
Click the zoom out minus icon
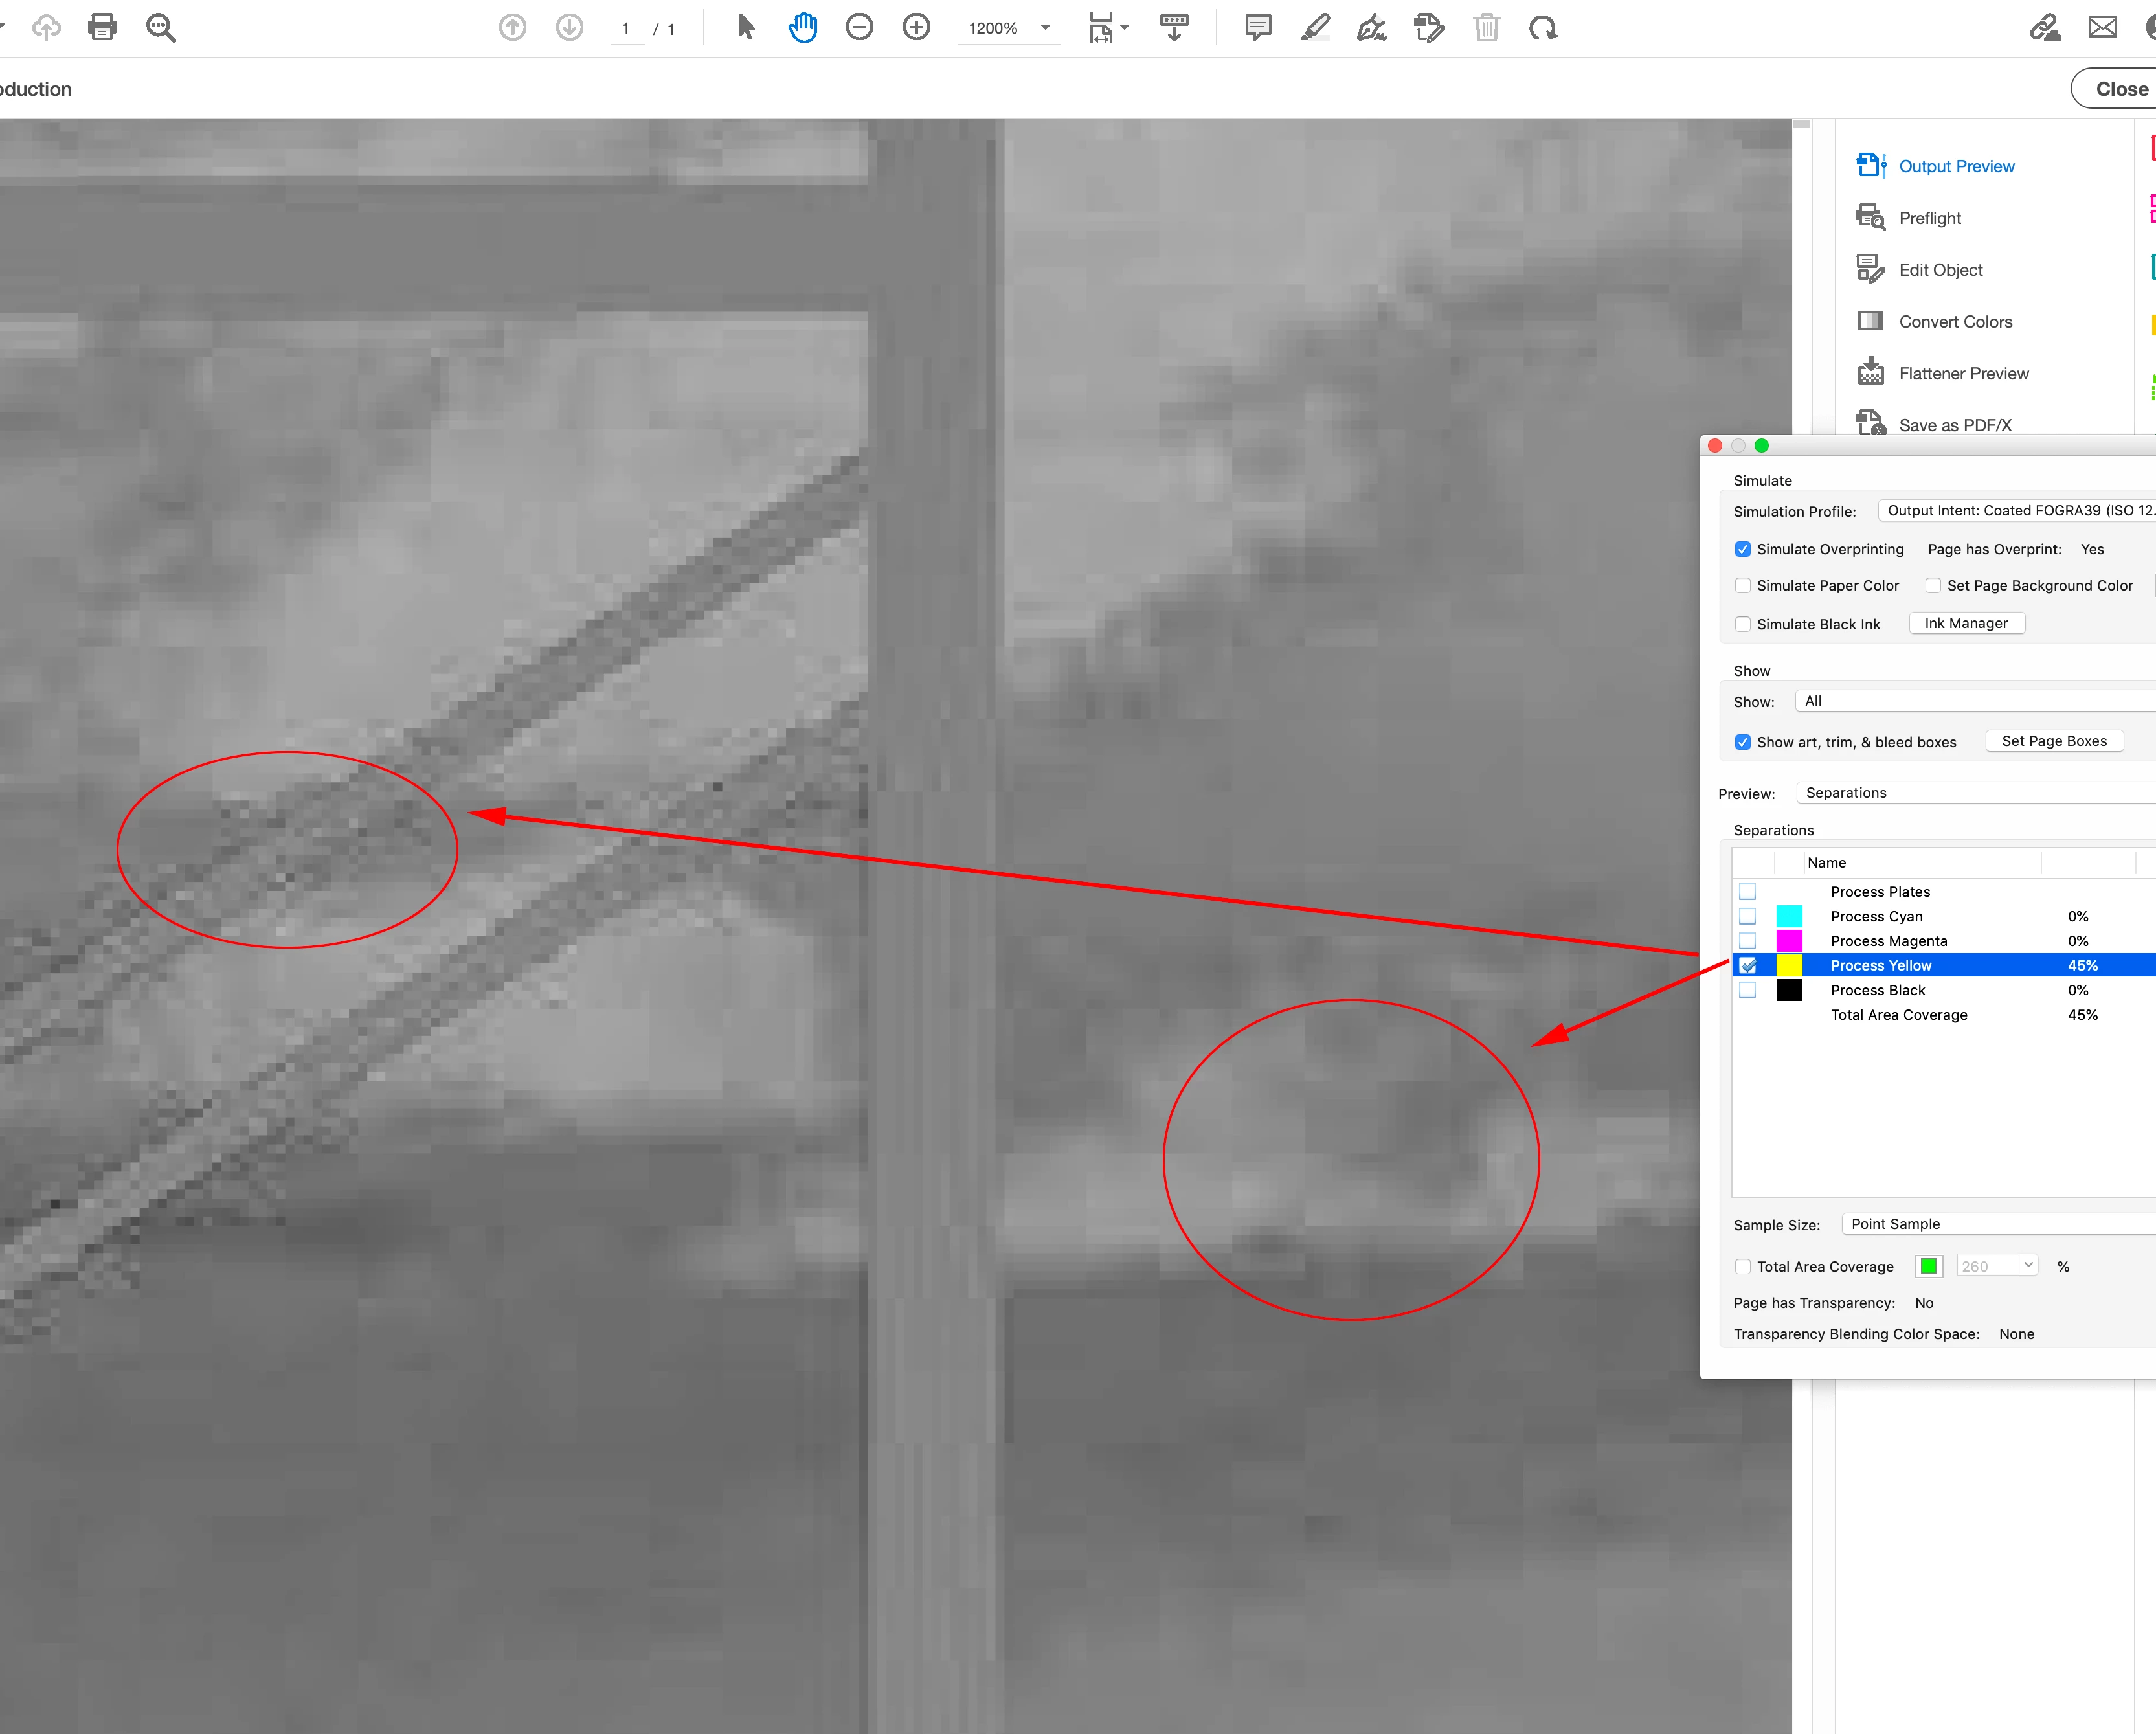(x=859, y=27)
